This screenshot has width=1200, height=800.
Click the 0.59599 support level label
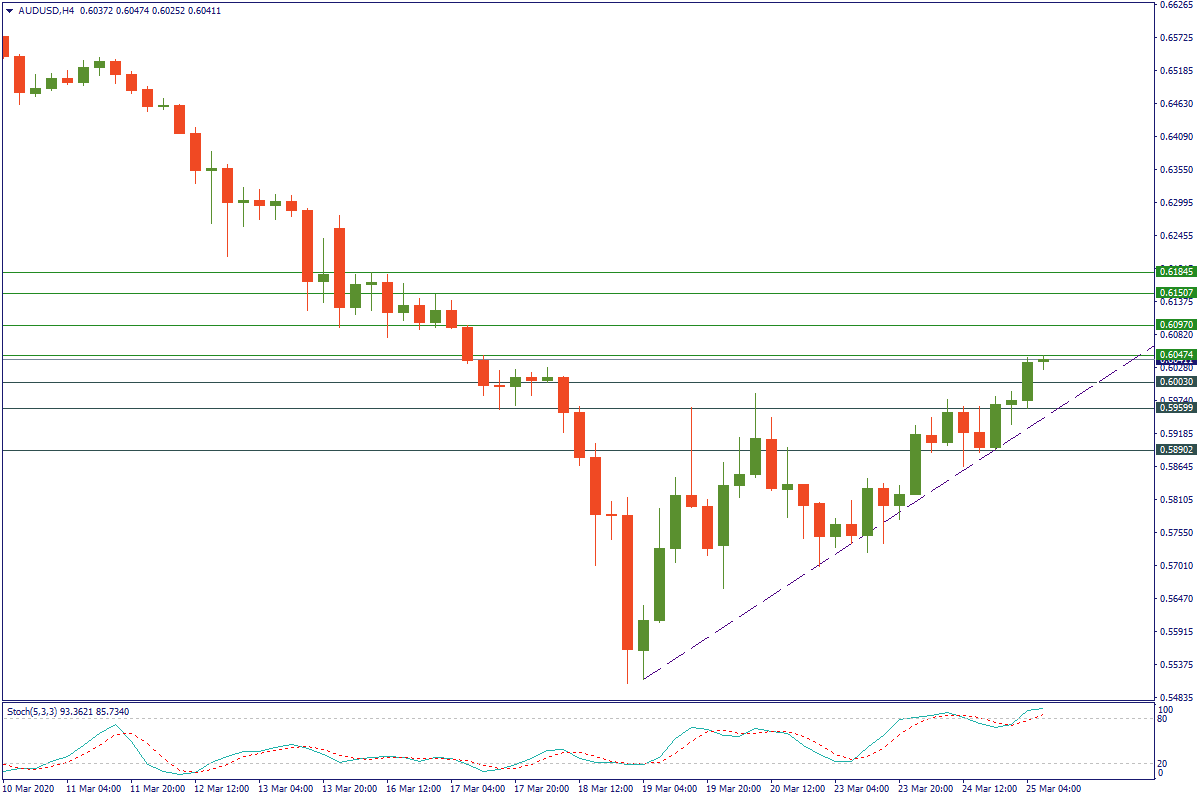[x=1176, y=408]
